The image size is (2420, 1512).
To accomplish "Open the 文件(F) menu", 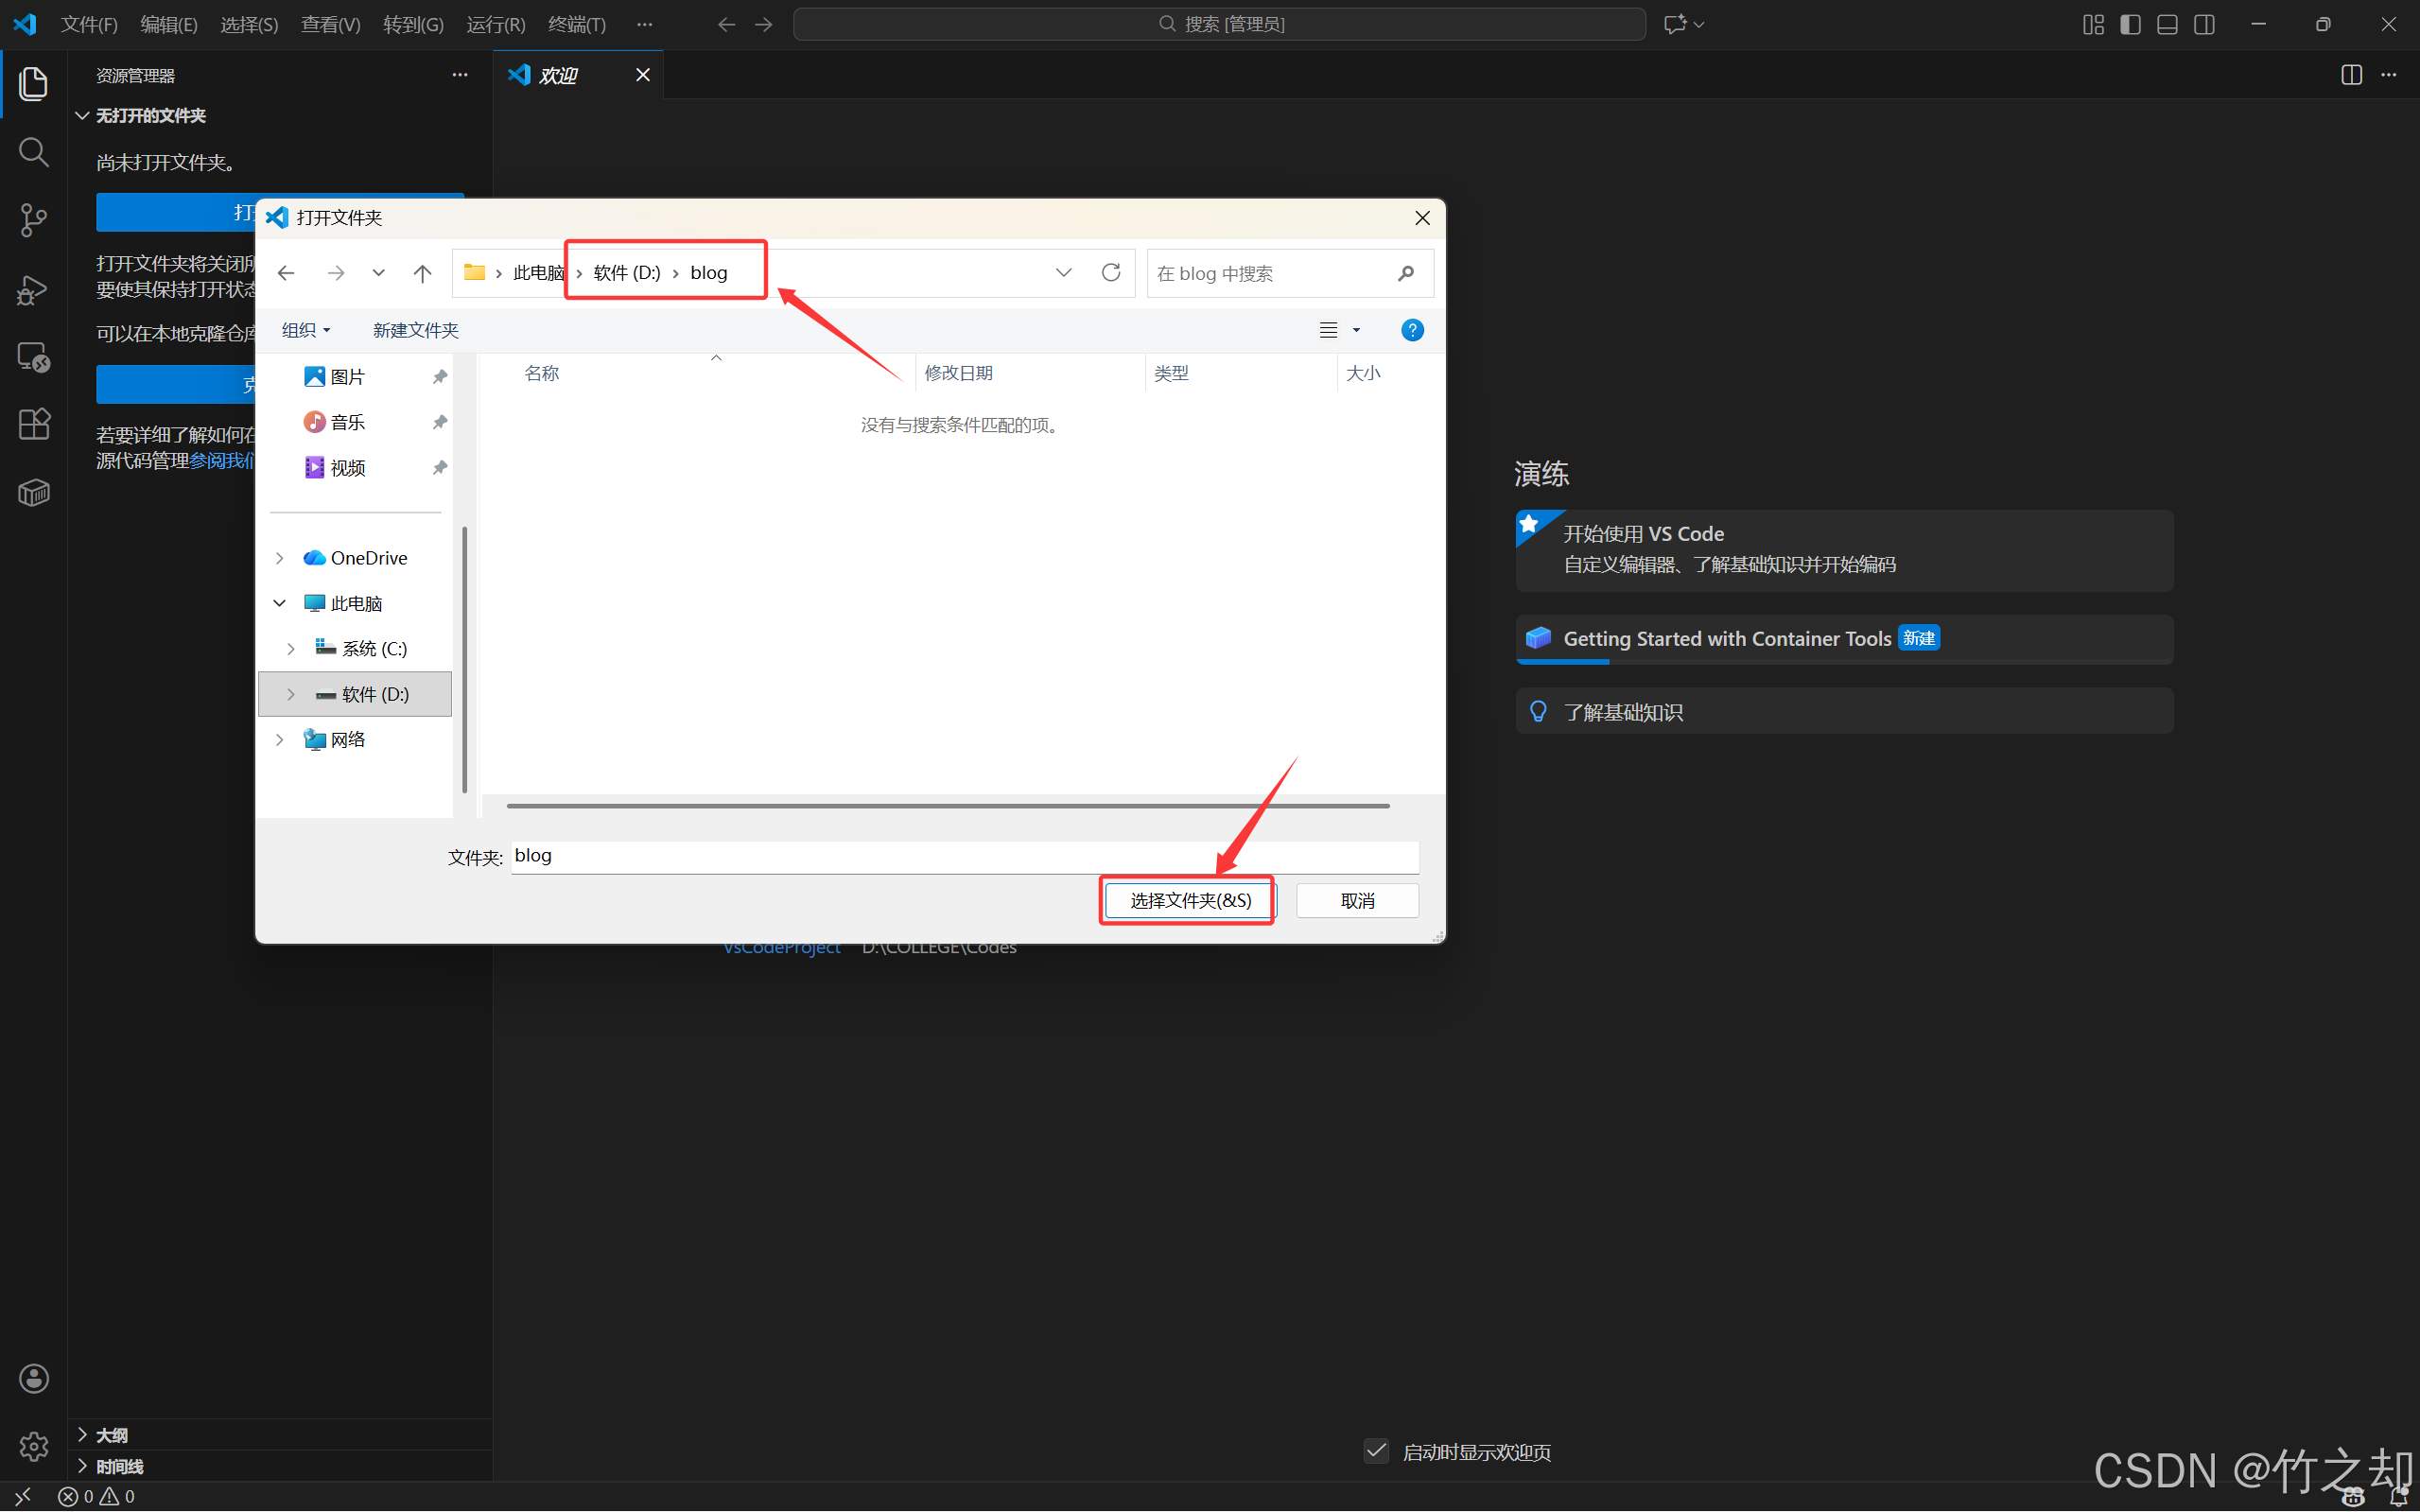I will point(88,24).
